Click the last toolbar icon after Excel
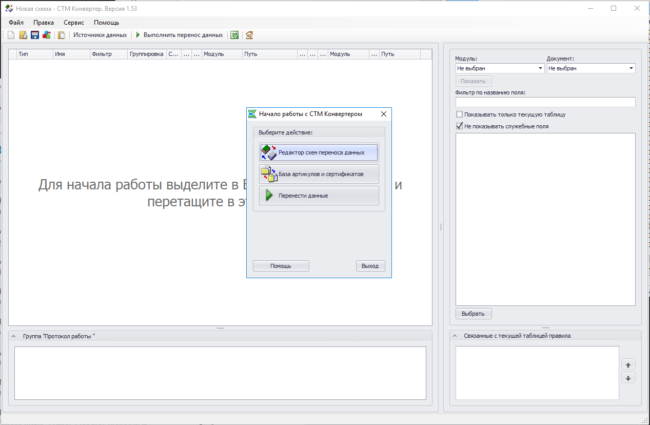Viewport: 650px width, 425px height. click(x=249, y=34)
